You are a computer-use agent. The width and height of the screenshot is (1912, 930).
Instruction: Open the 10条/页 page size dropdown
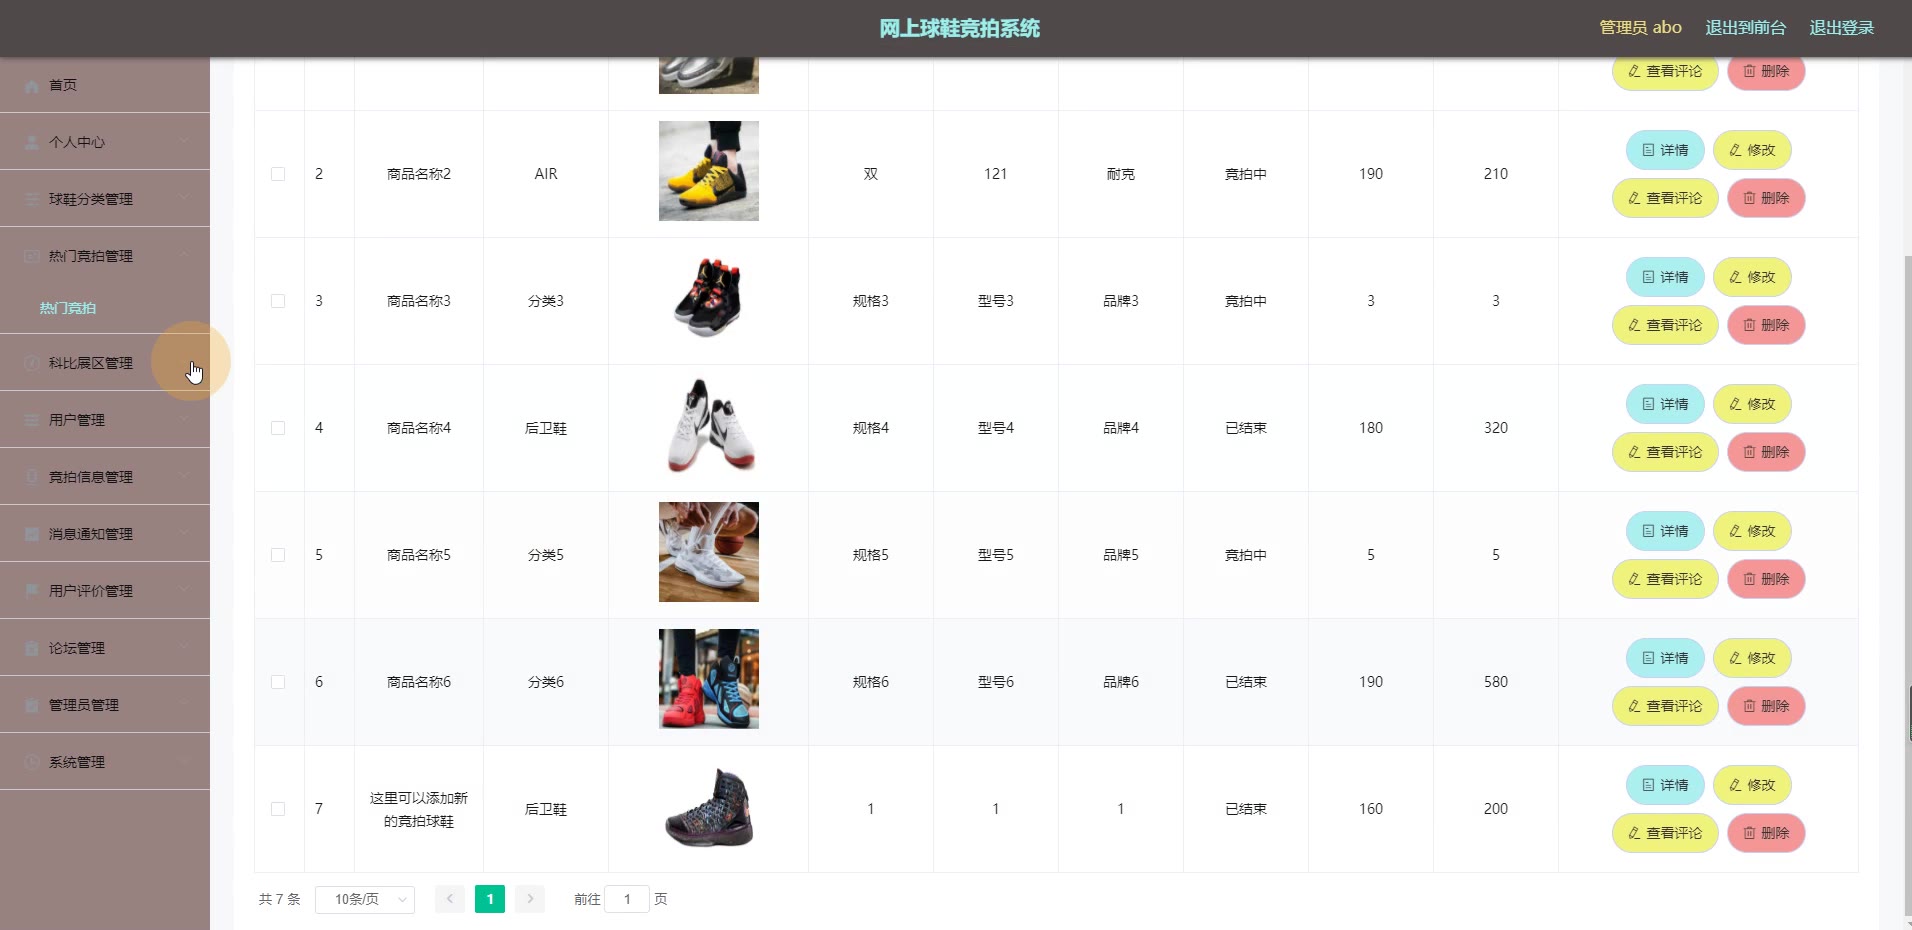click(x=365, y=899)
